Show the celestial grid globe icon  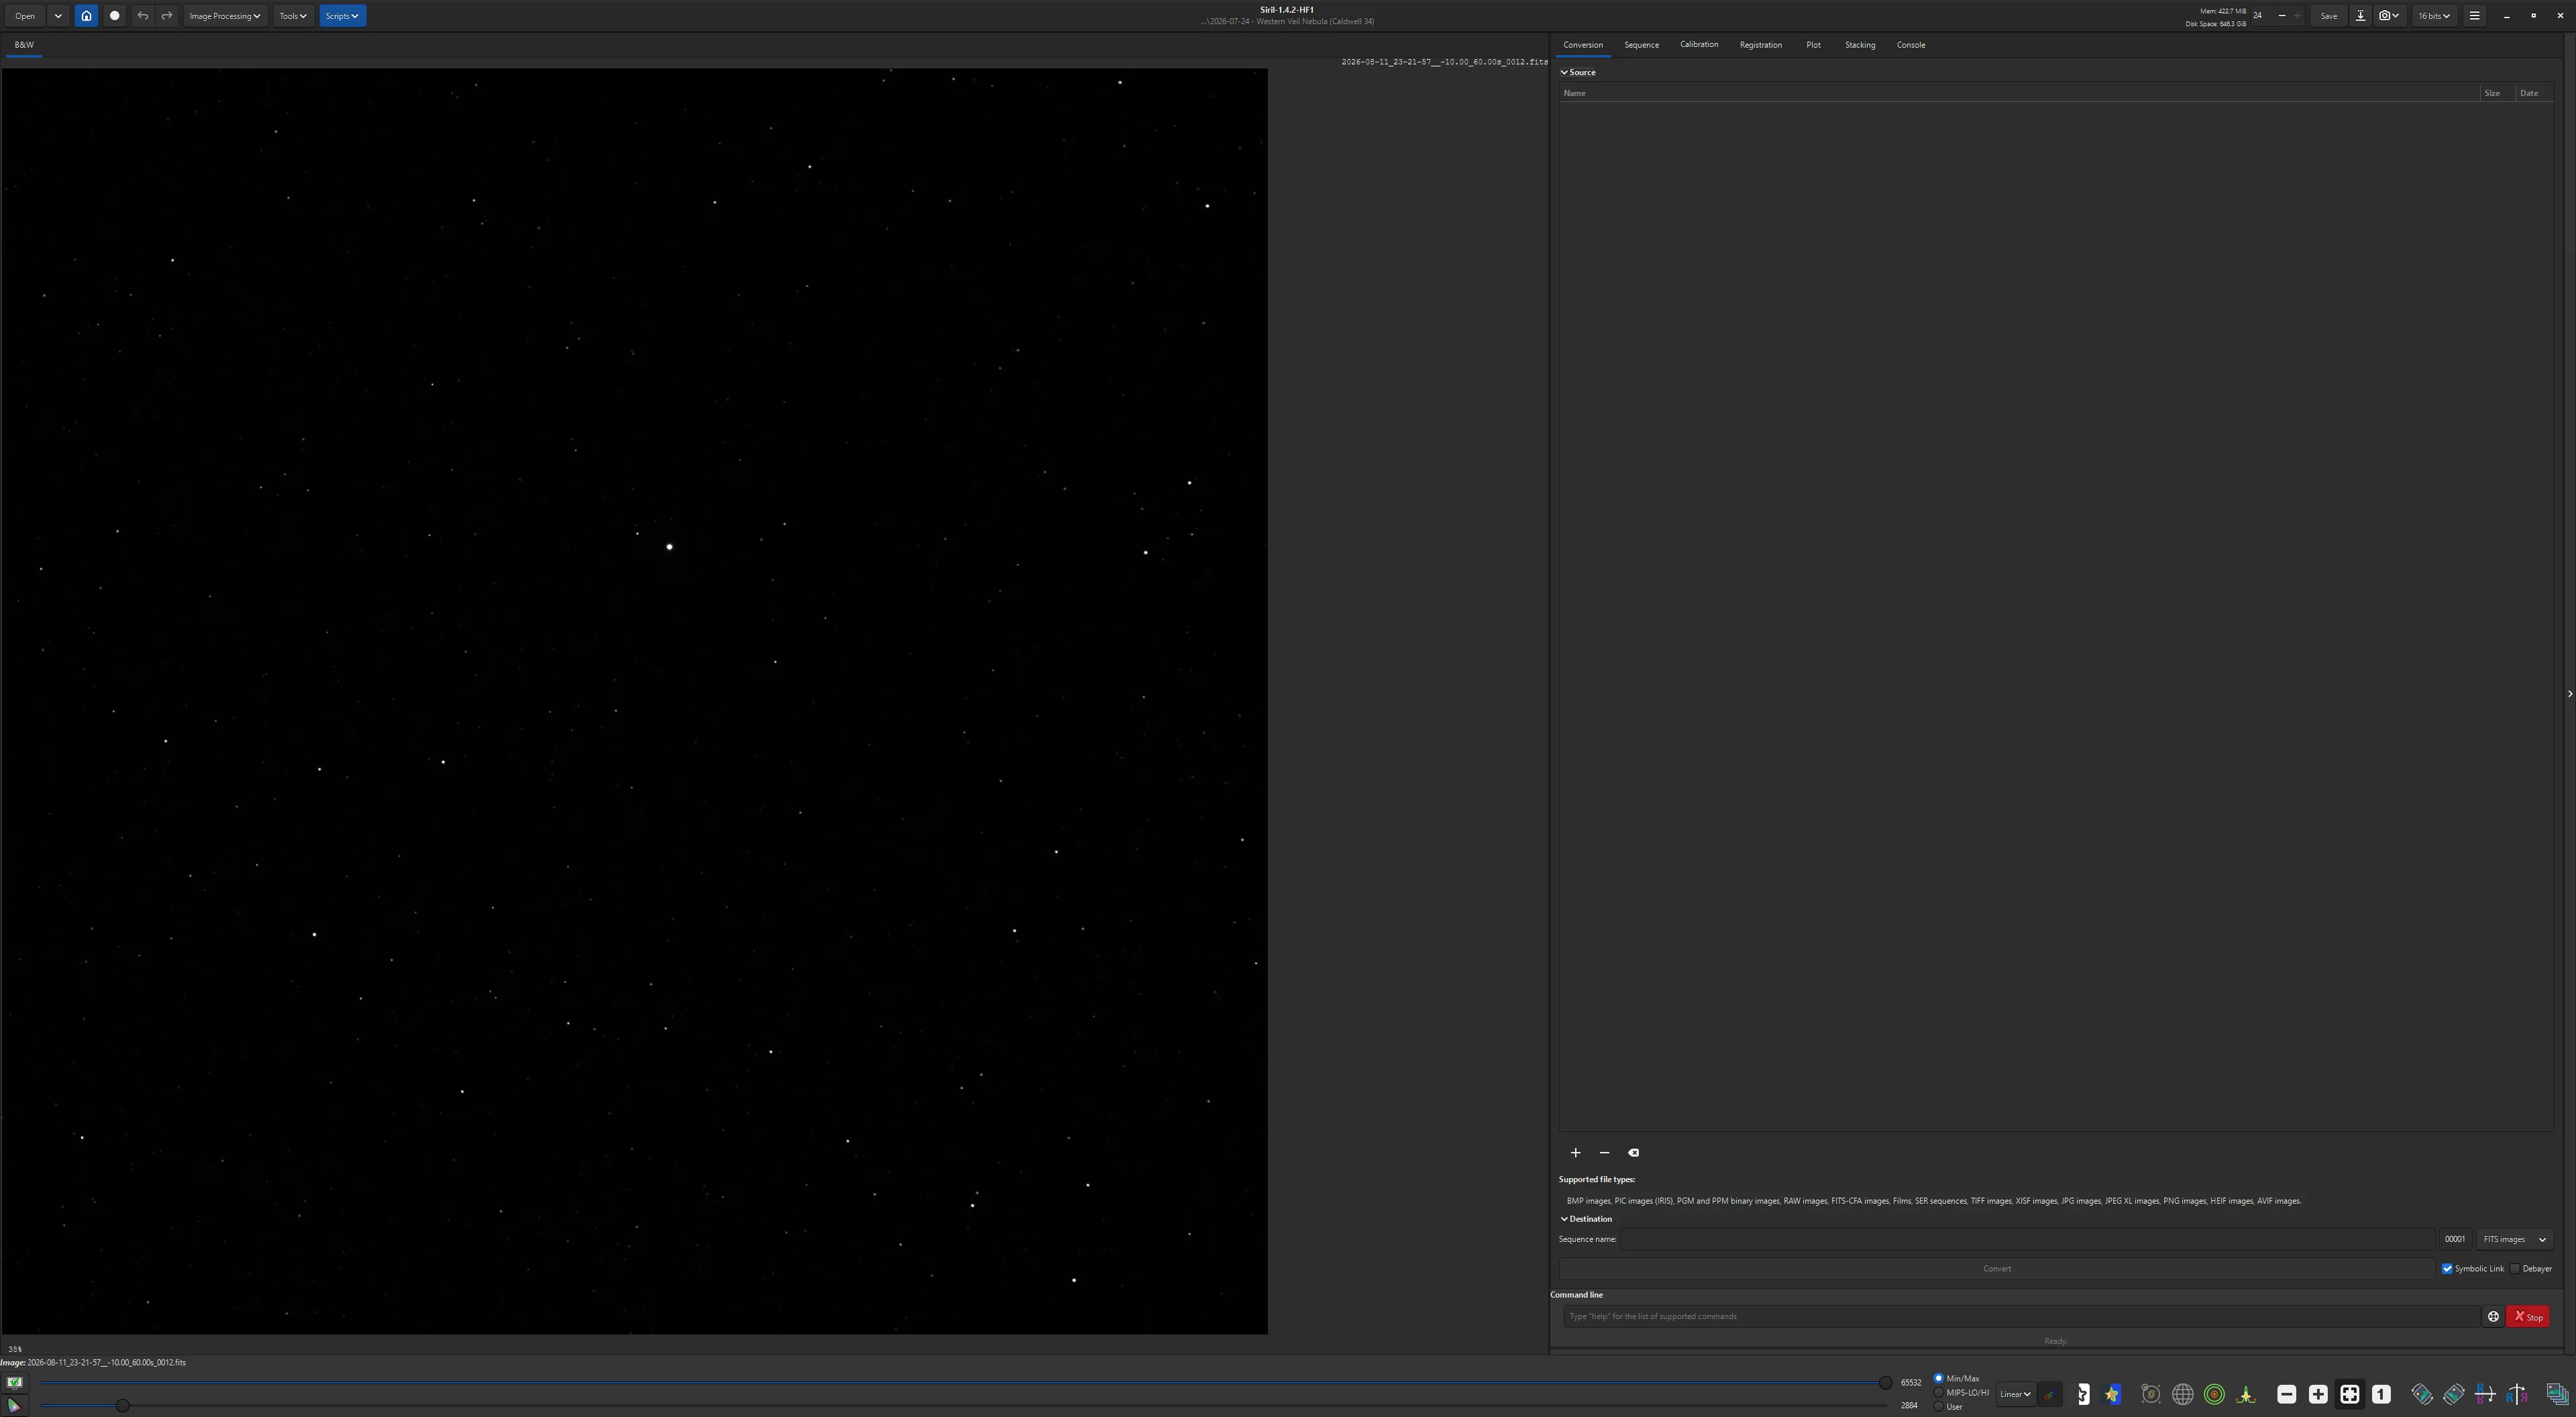pyautogui.click(x=2183, y=1394)
